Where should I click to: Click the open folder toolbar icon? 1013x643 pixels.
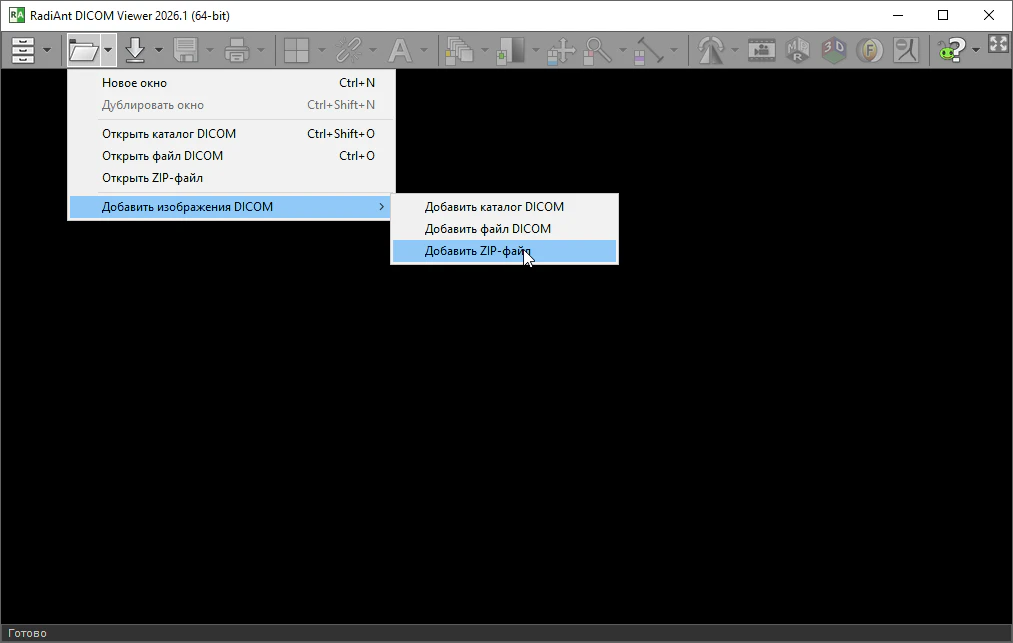click(x=83, y=50)
